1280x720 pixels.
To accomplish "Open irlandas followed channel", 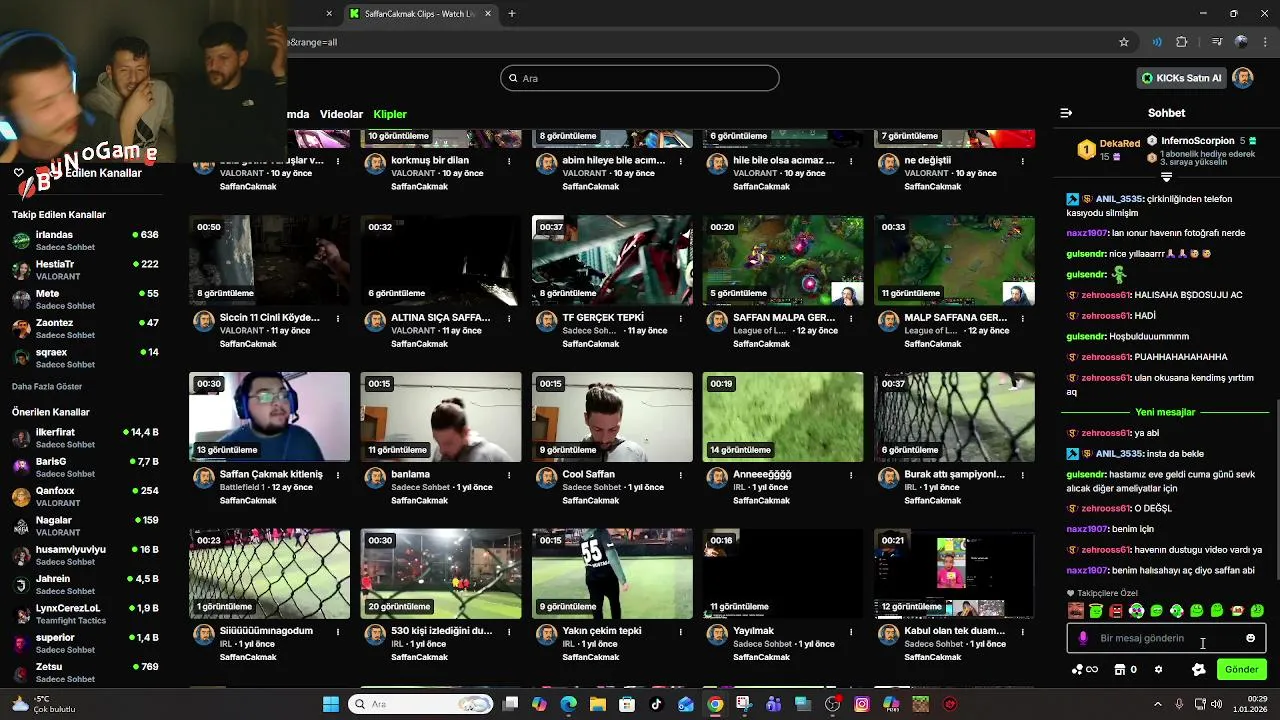I will [85, 240].
